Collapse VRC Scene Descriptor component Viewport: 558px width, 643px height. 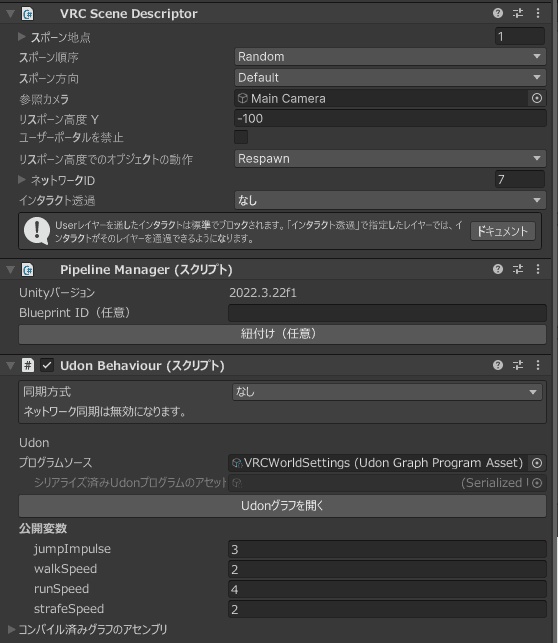pyautogui.click(x=10, y=14)
